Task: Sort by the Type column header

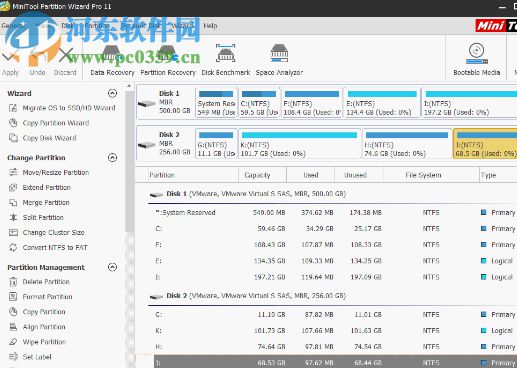Action: pos(498,175)
